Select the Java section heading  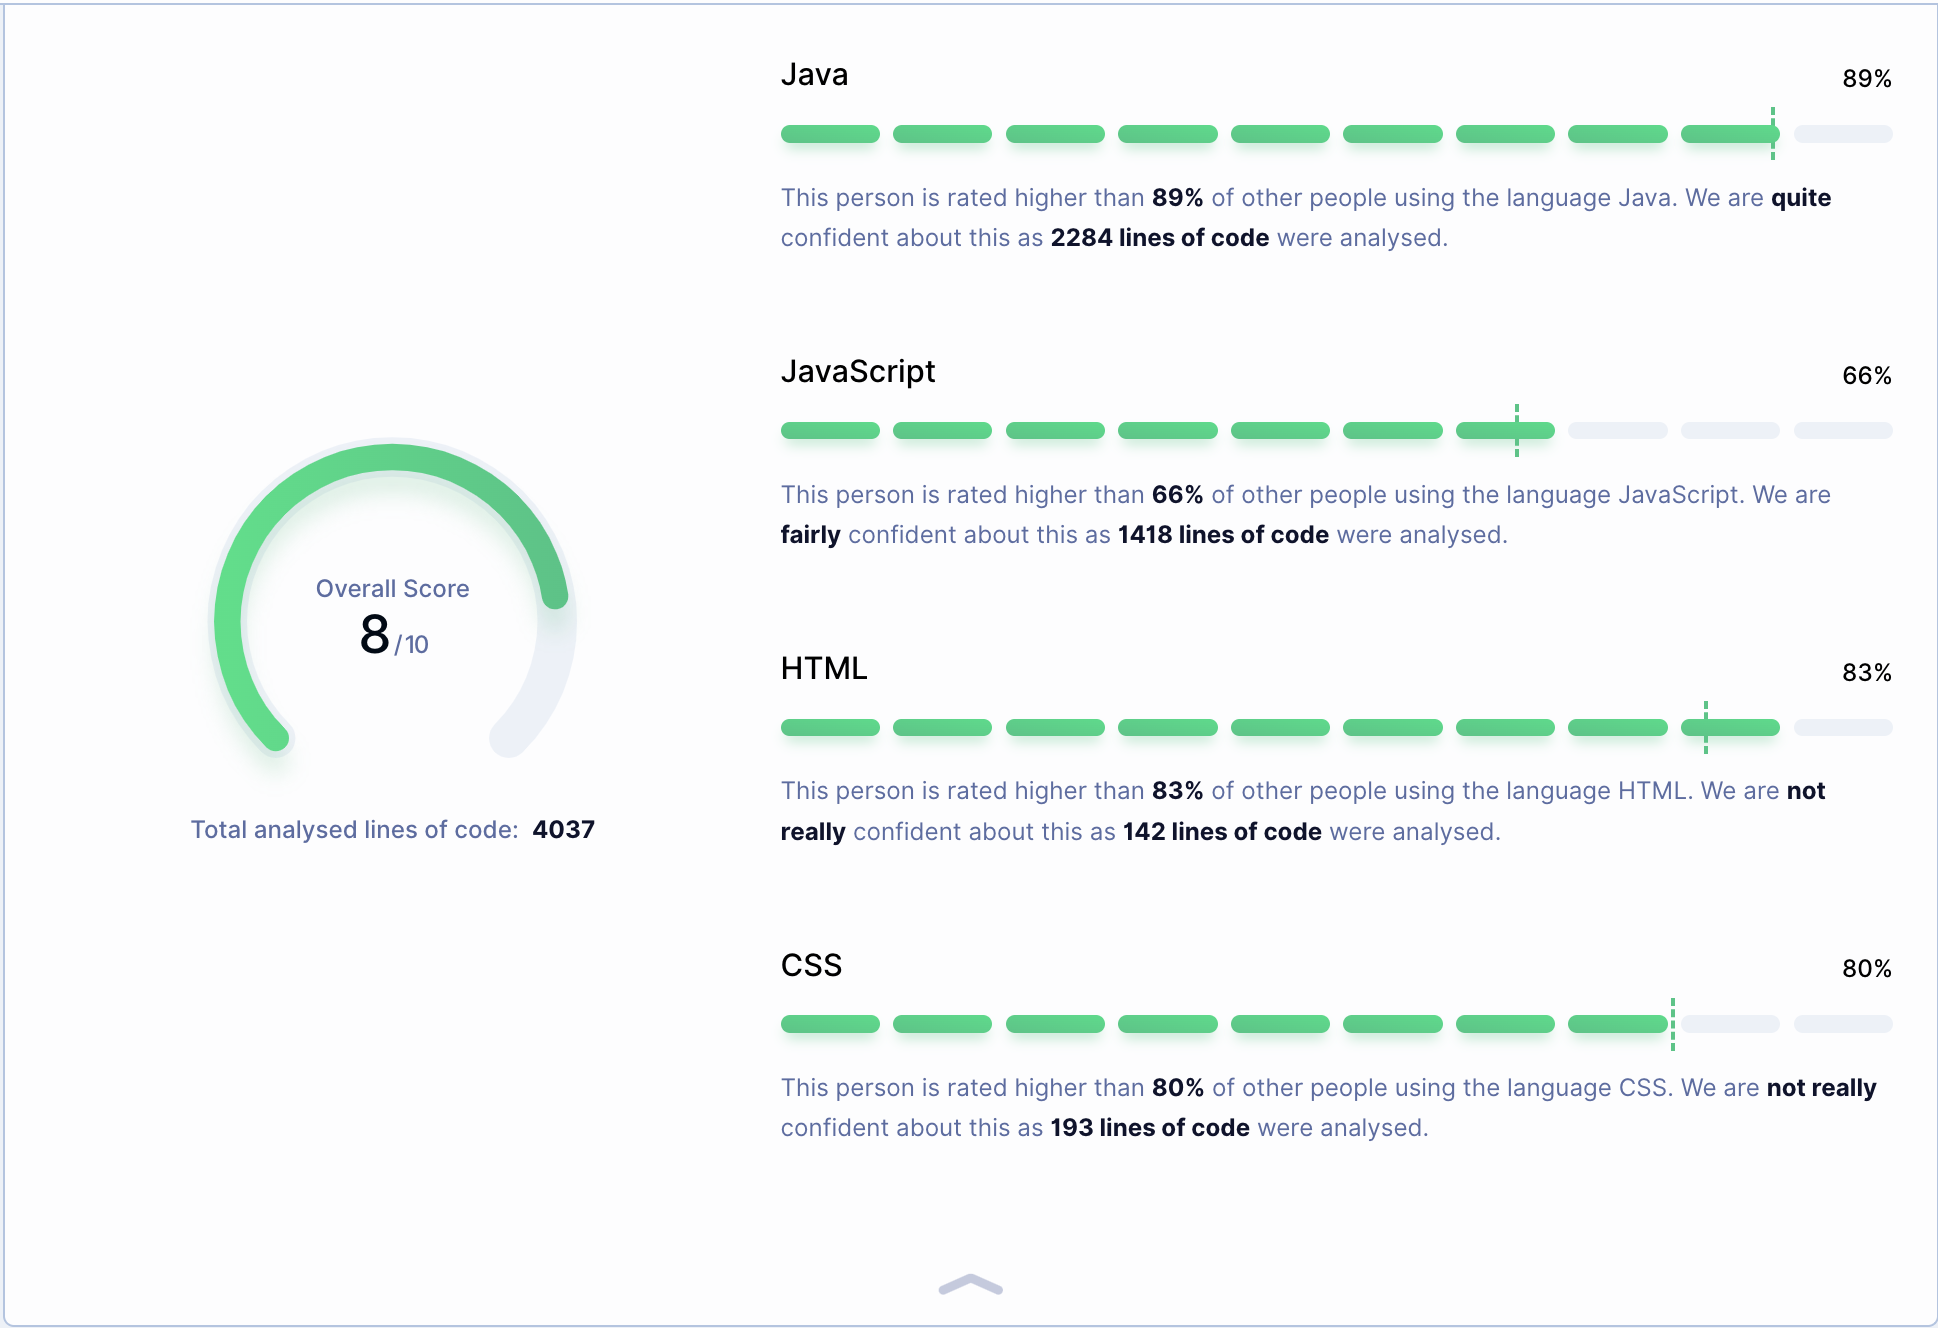point(815,74)
